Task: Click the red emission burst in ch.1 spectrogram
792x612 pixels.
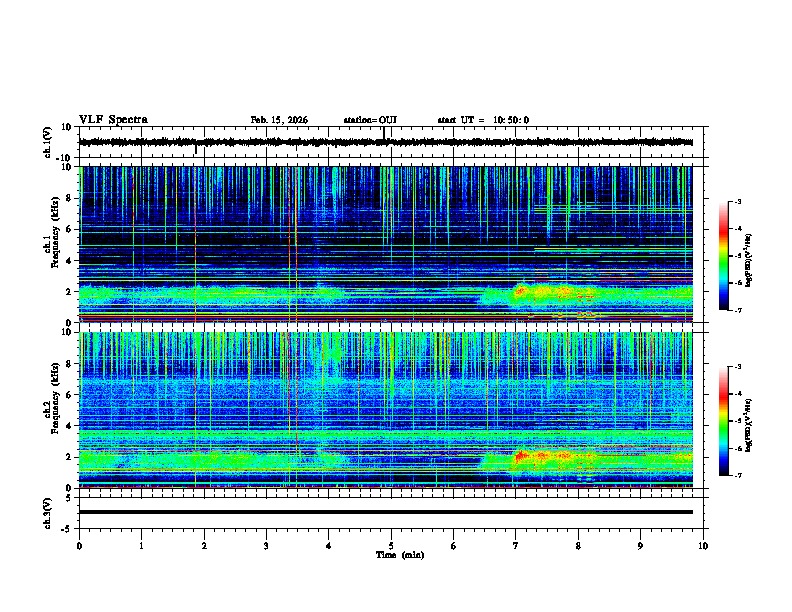Action: (521, 291)
